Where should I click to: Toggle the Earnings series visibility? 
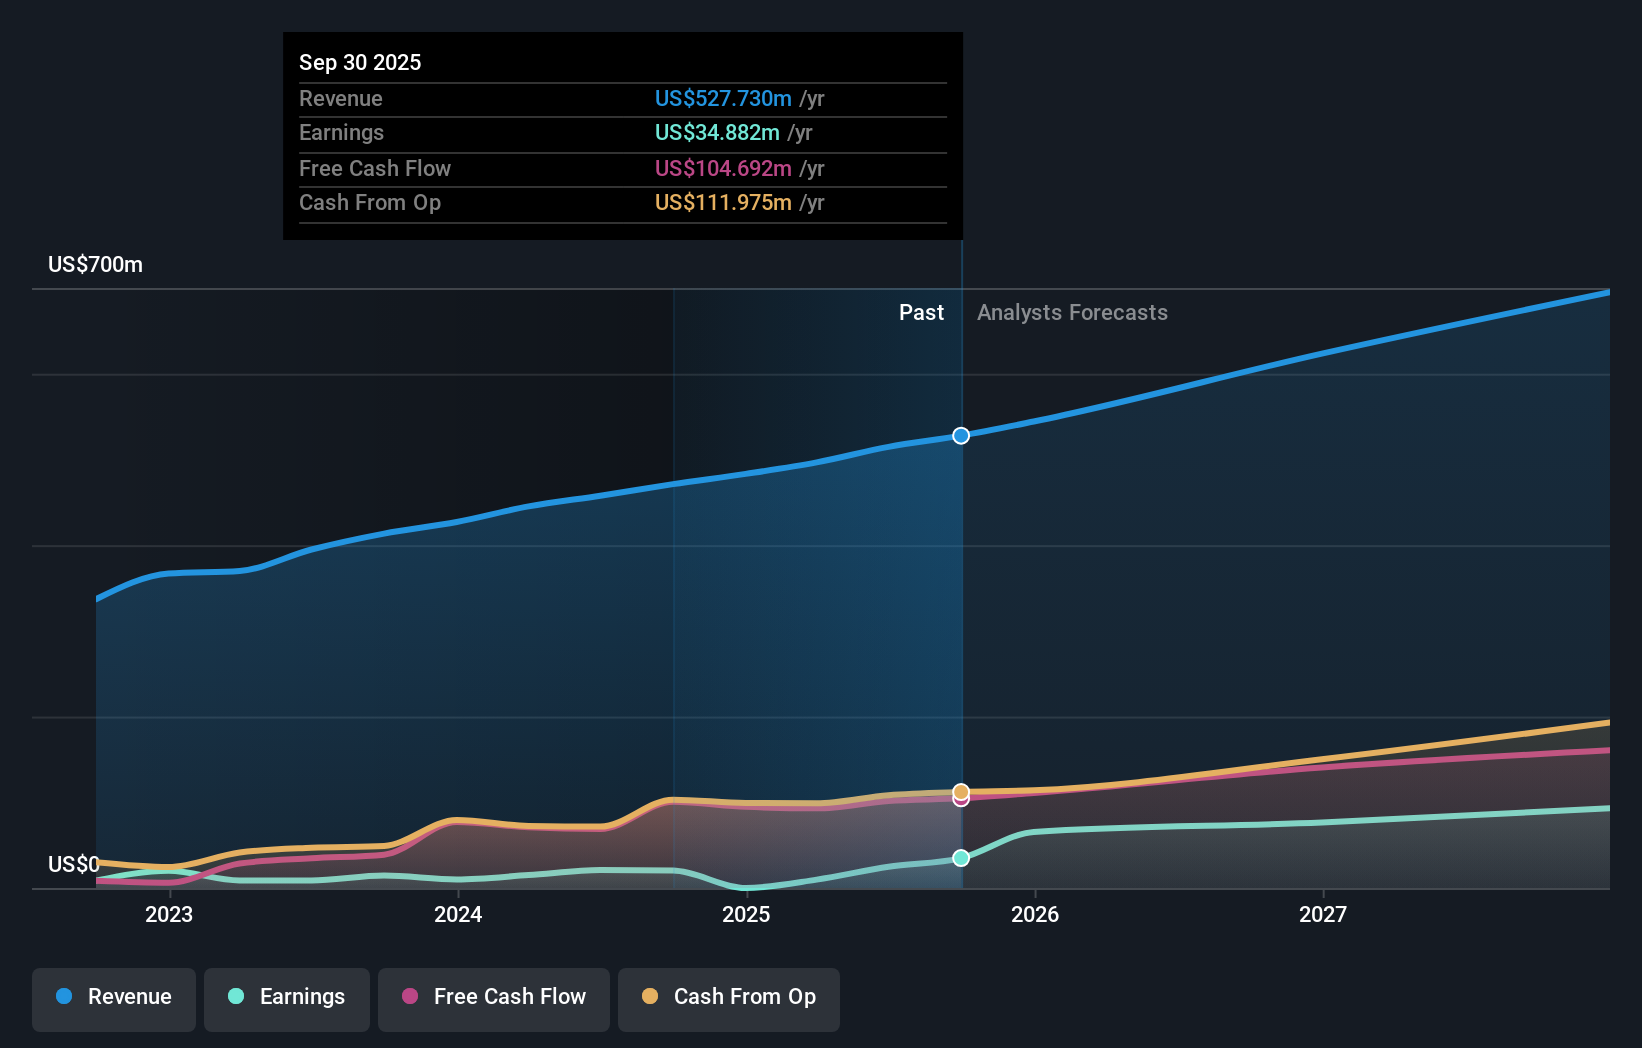point(287,997)
